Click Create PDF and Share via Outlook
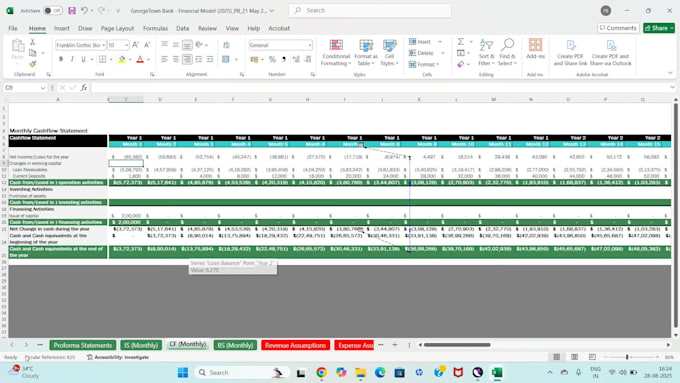 tap(611, 52)
